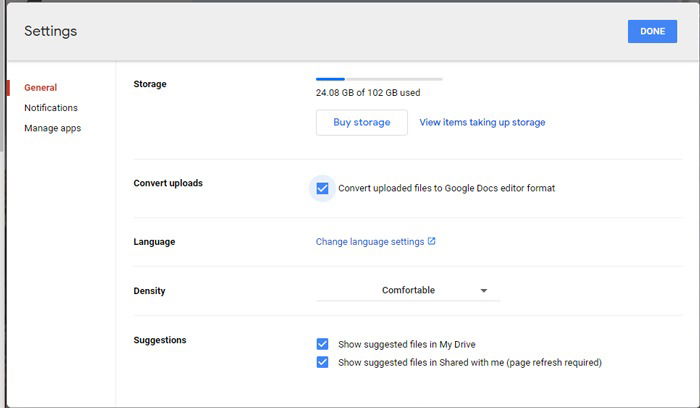700x408 pixels.
Task: Click the Convert uploaded files to Google Docs label
Action: (x=446, y=188)
